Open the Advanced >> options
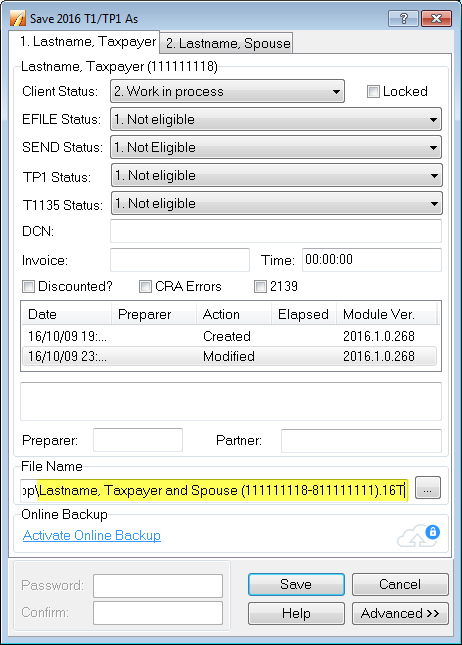 pyautogui.click(x=400, y=613)
